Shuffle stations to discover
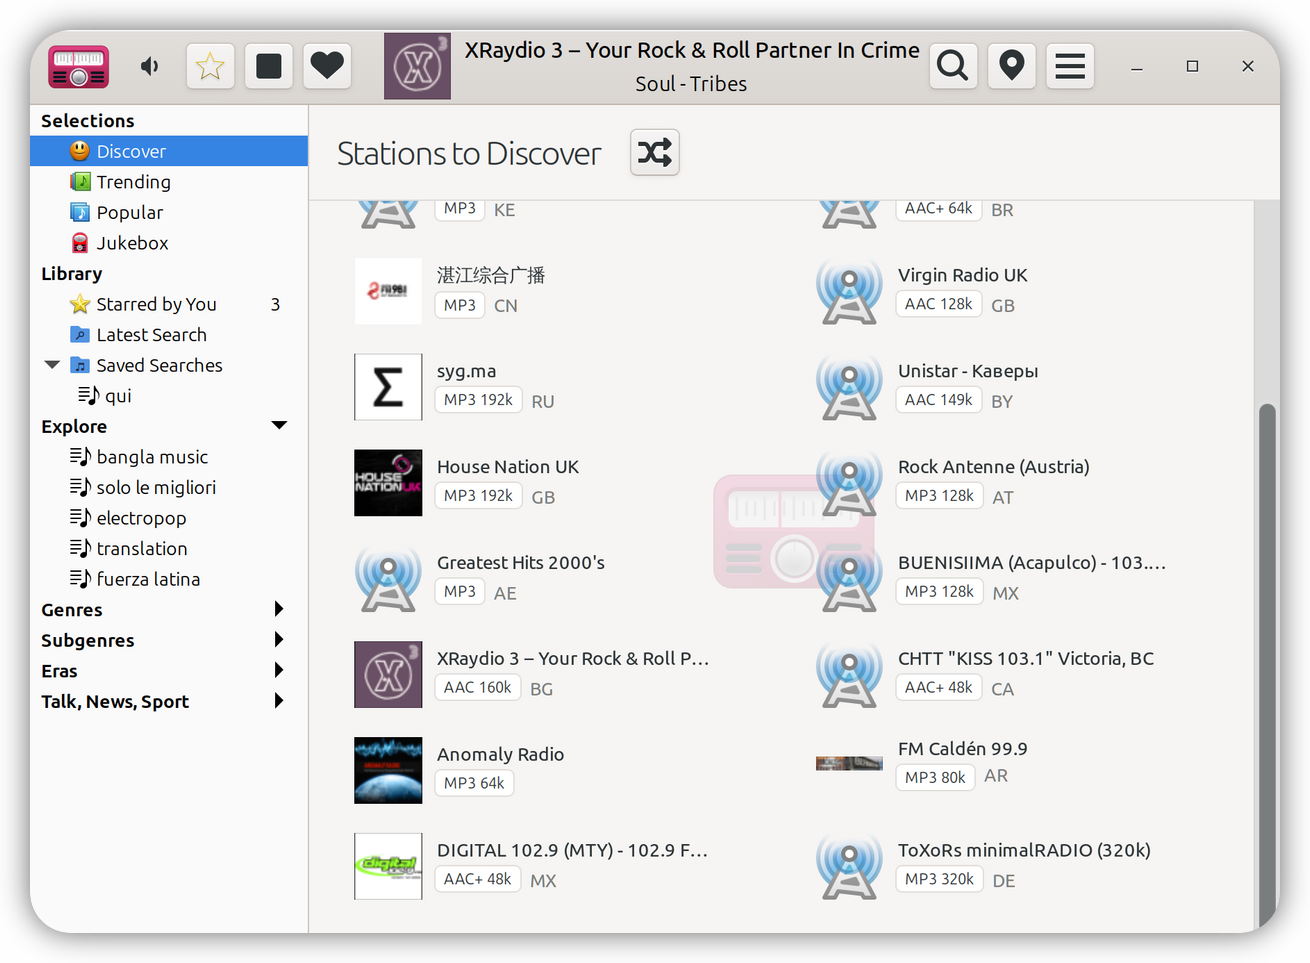The height and width of the screenshot is (963, 1310). tap(655, 152)
